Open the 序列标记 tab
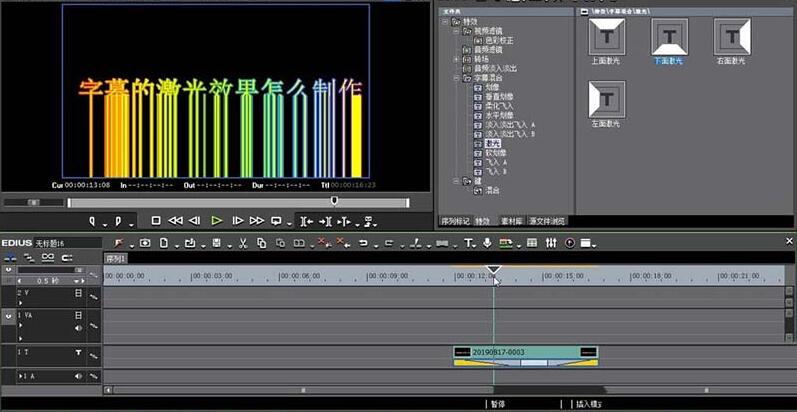The height and width of the screenshot is (412, 797). click(455, 220)
